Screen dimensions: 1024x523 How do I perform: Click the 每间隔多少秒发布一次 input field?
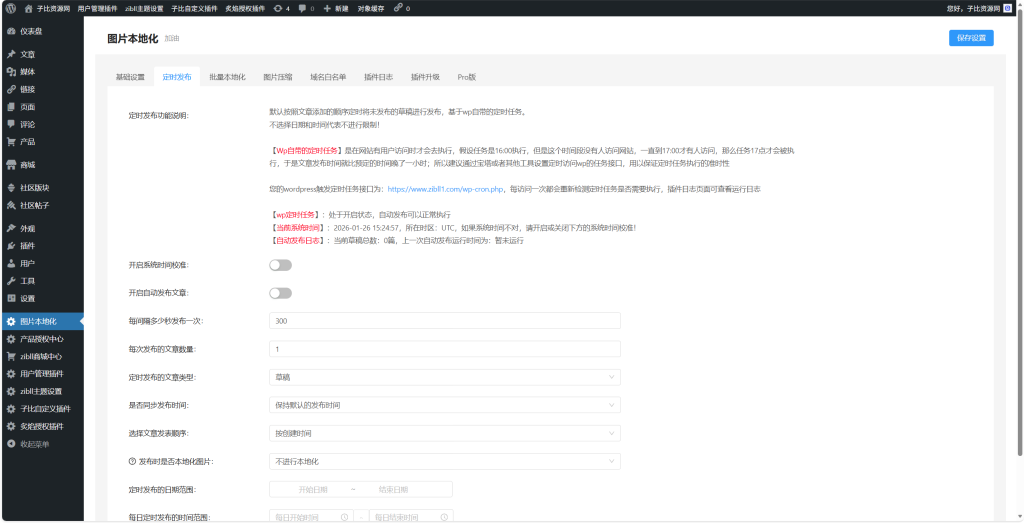[x=445, y=321]
